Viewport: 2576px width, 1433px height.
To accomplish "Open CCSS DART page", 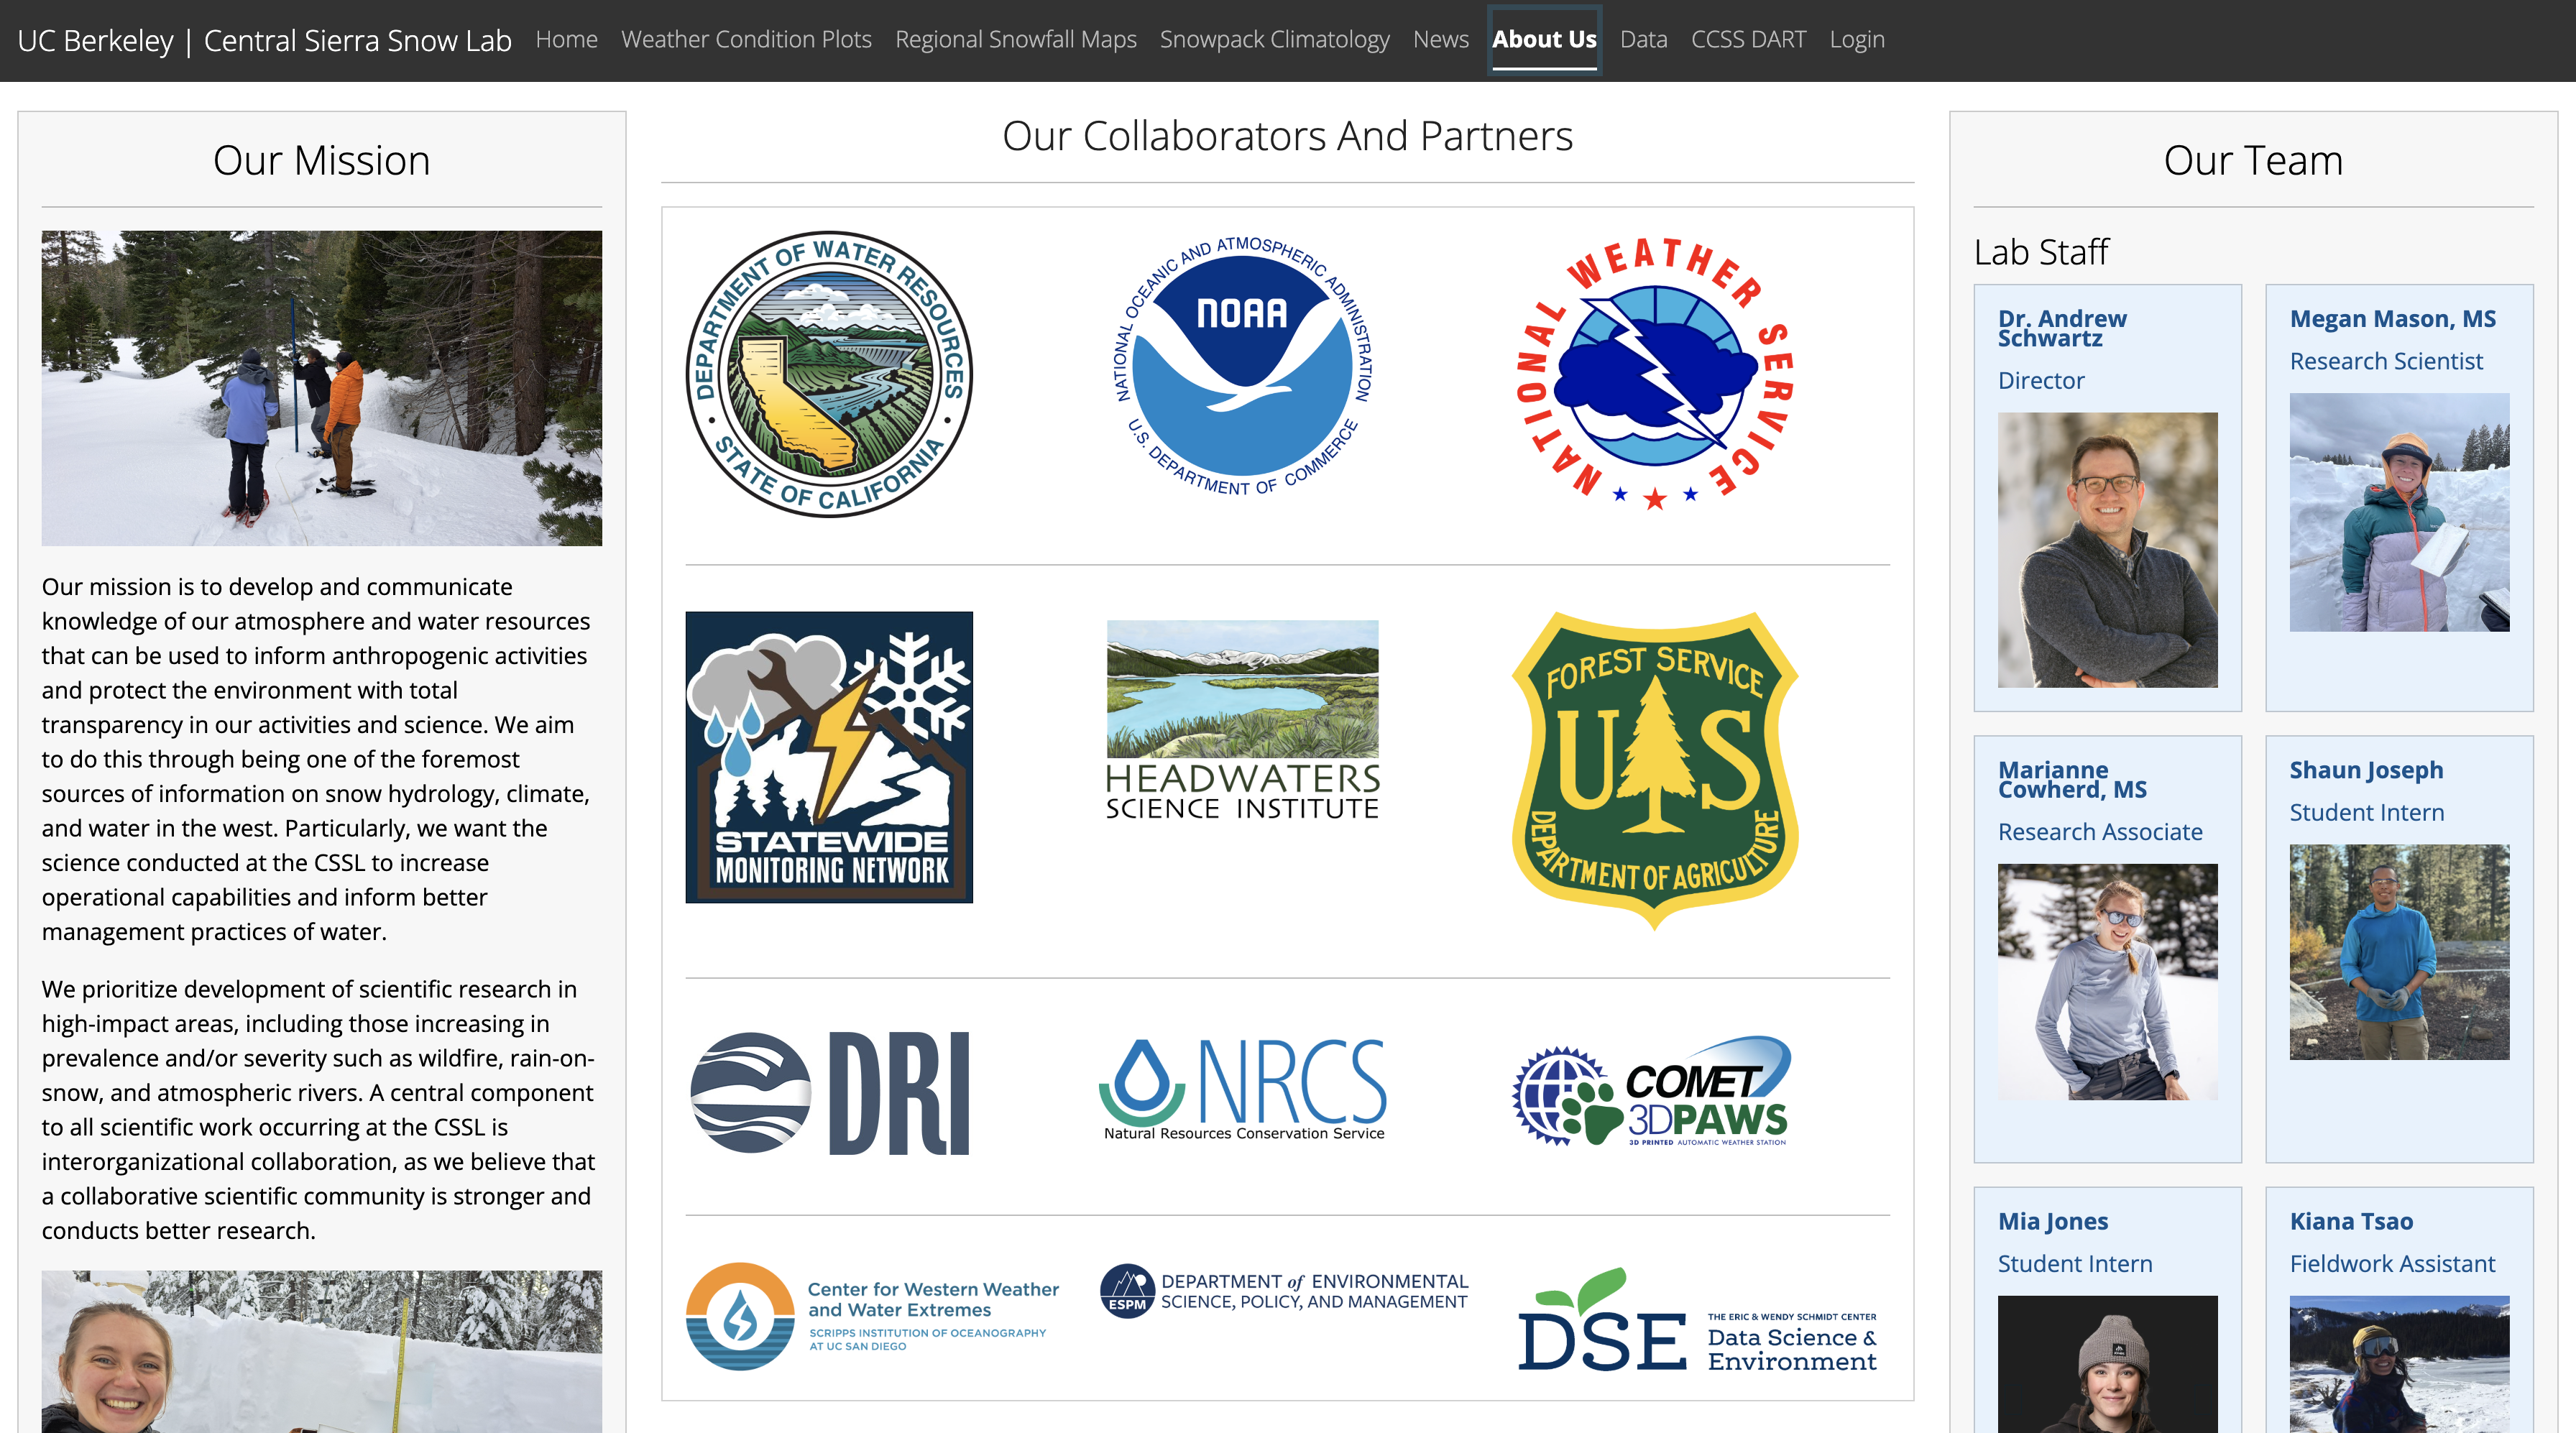I will tap(1748, 39).
